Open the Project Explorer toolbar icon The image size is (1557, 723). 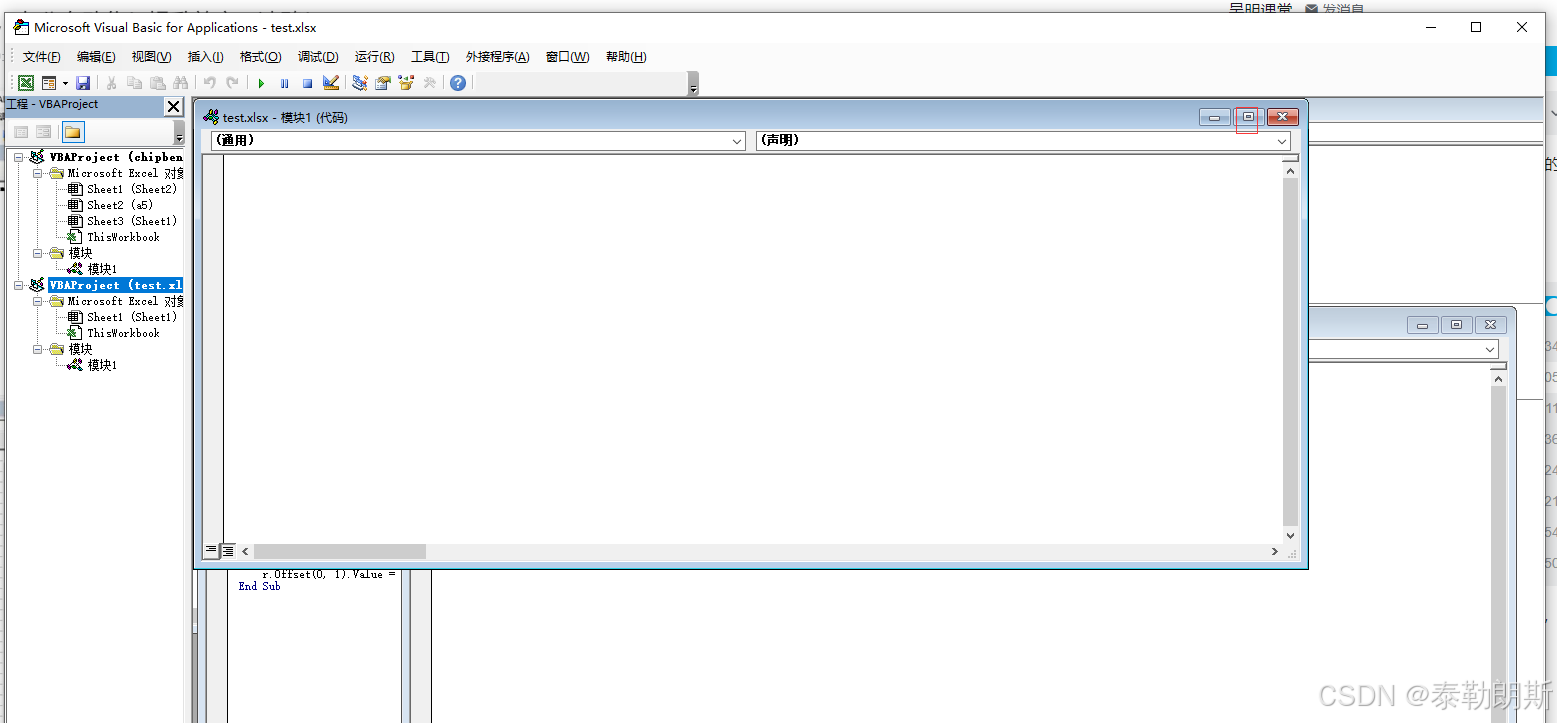360,83
